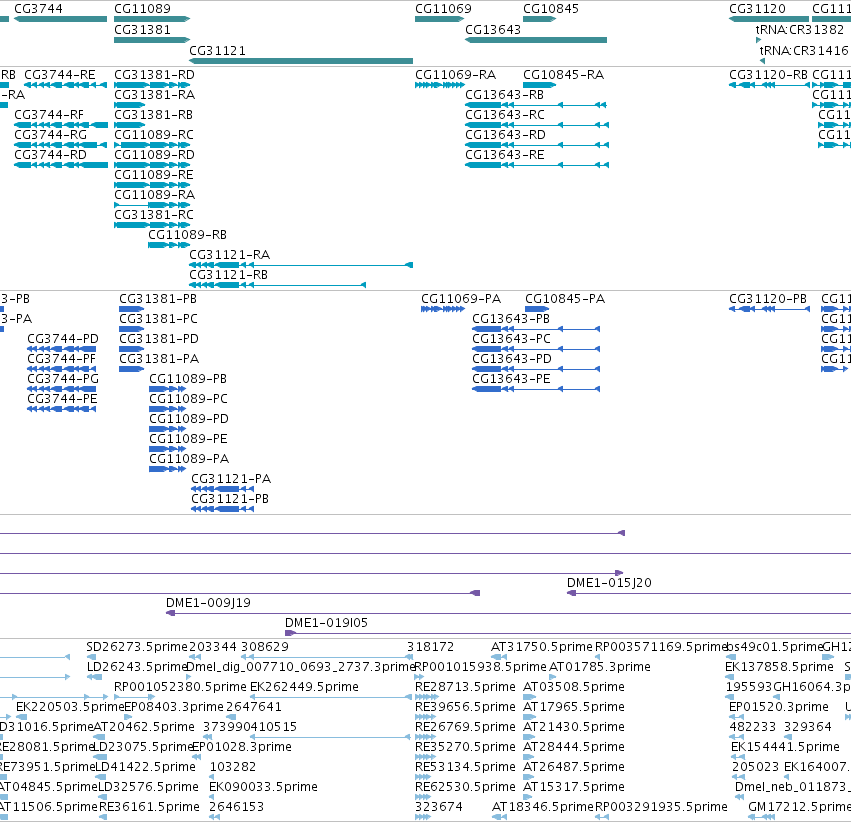Click protein CG11069-PA

click(x=443, y=309)
